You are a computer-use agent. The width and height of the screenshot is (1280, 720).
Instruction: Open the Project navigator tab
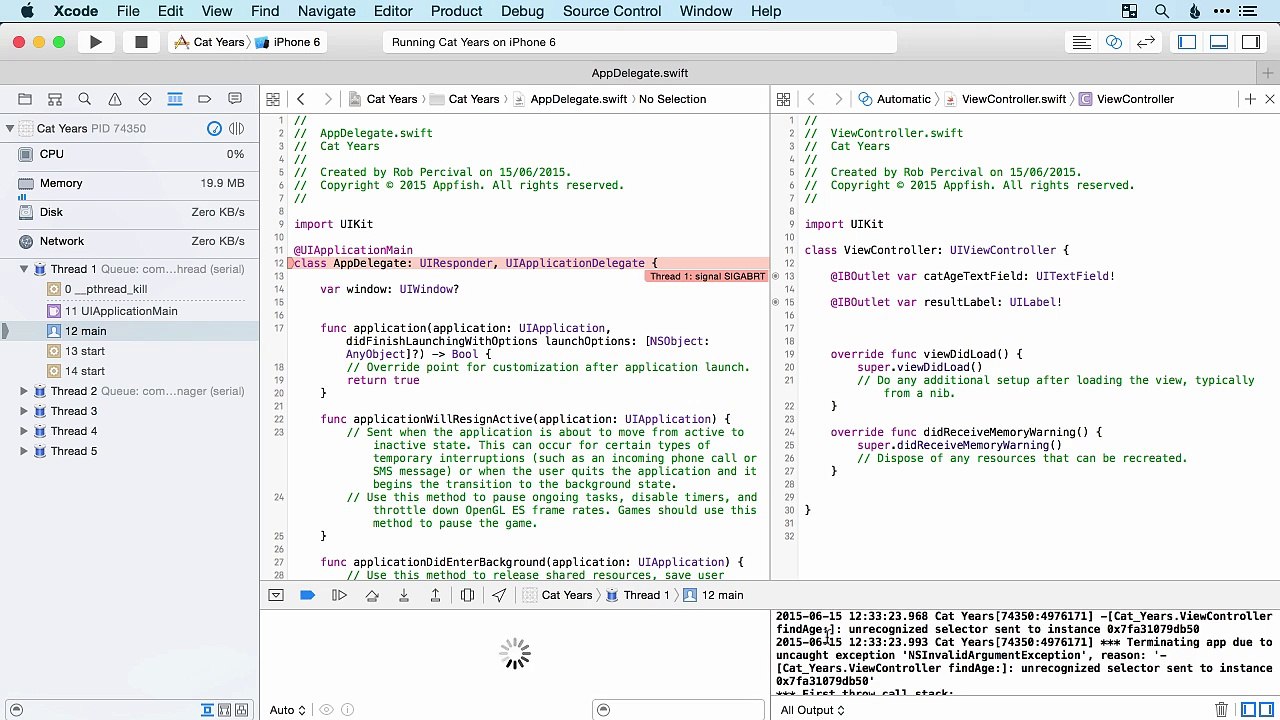pos(25,99)
